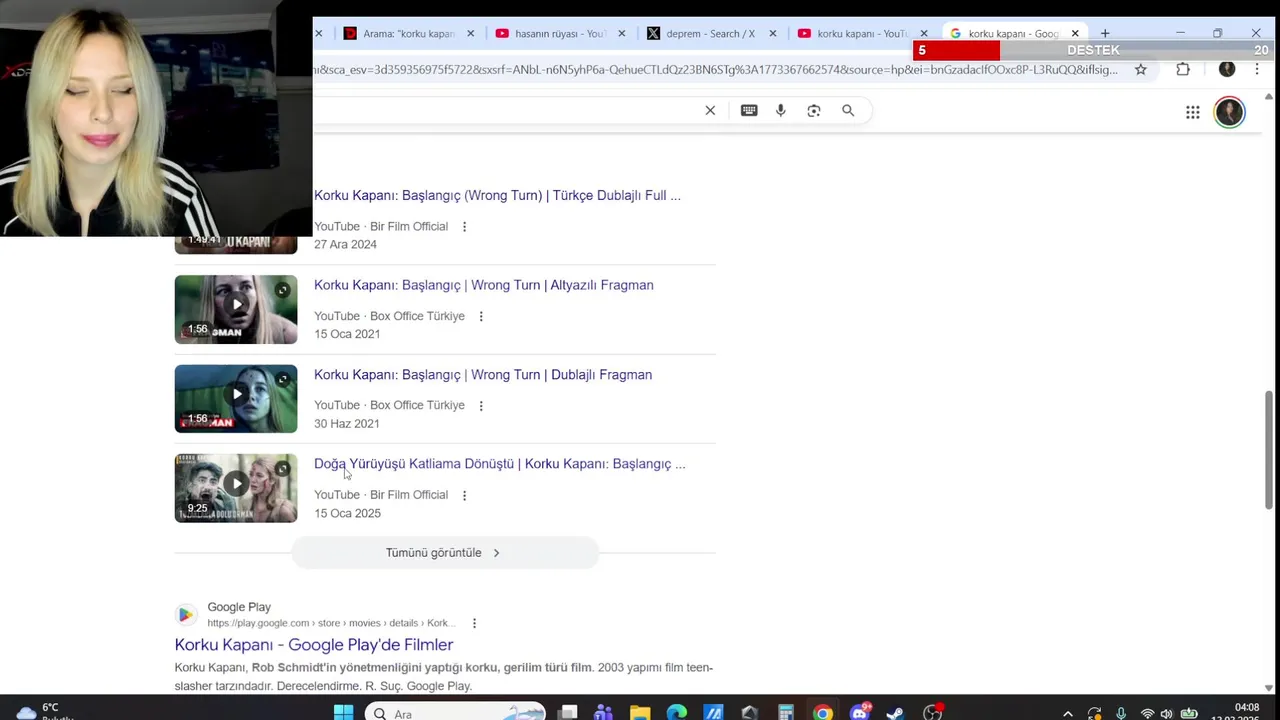The image size is (1280, 720).
Task: Open the Windows Start menu
Action: click(343, 712)
